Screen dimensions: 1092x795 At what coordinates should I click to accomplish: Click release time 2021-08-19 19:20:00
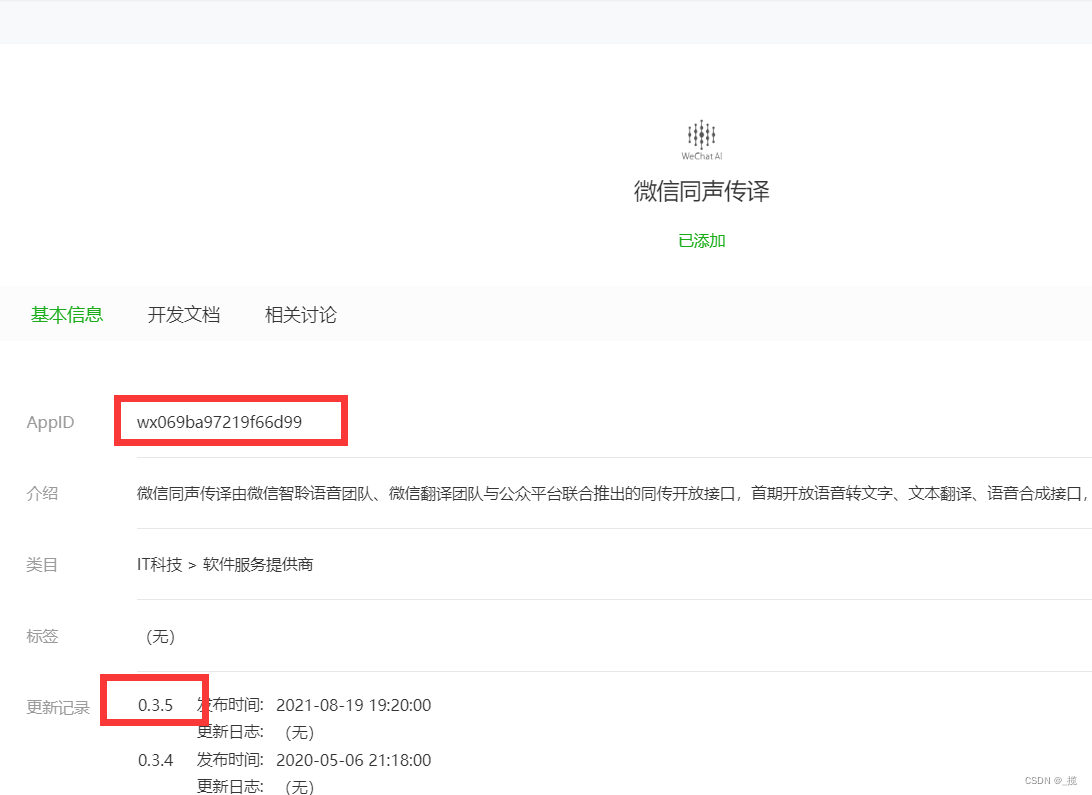[354, 705]
